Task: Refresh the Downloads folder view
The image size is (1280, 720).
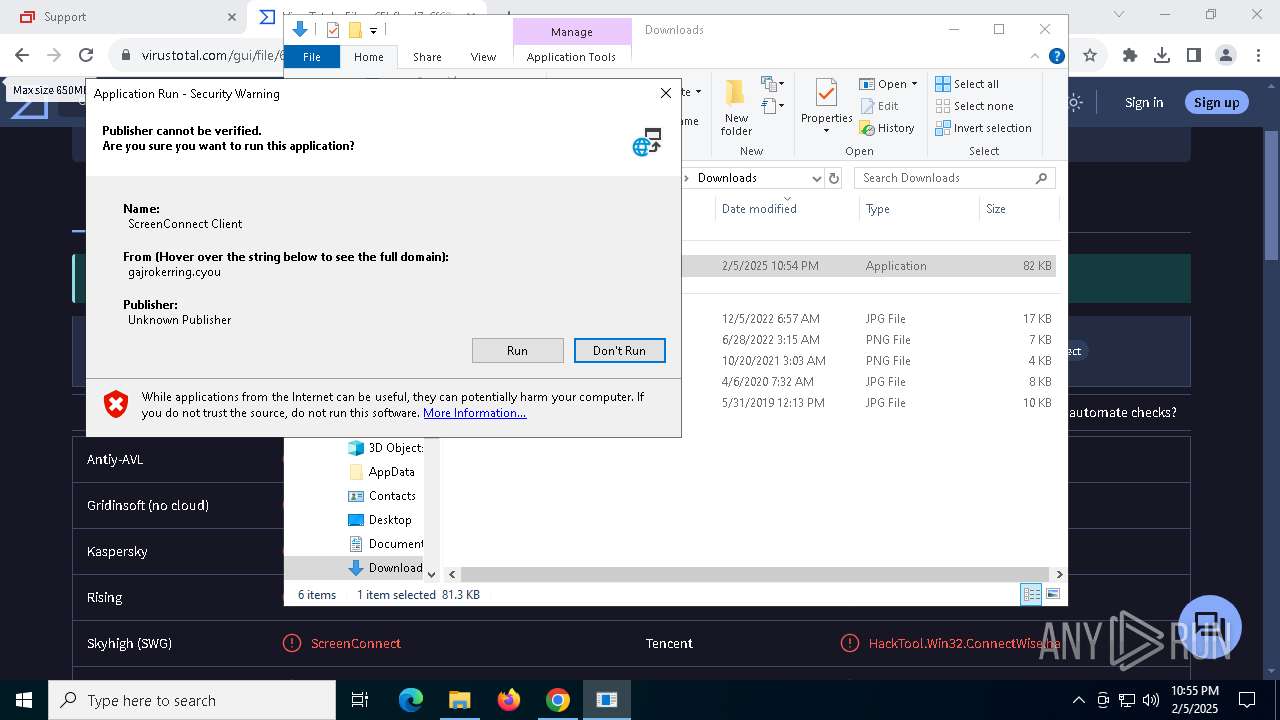Action: (835, 178)
